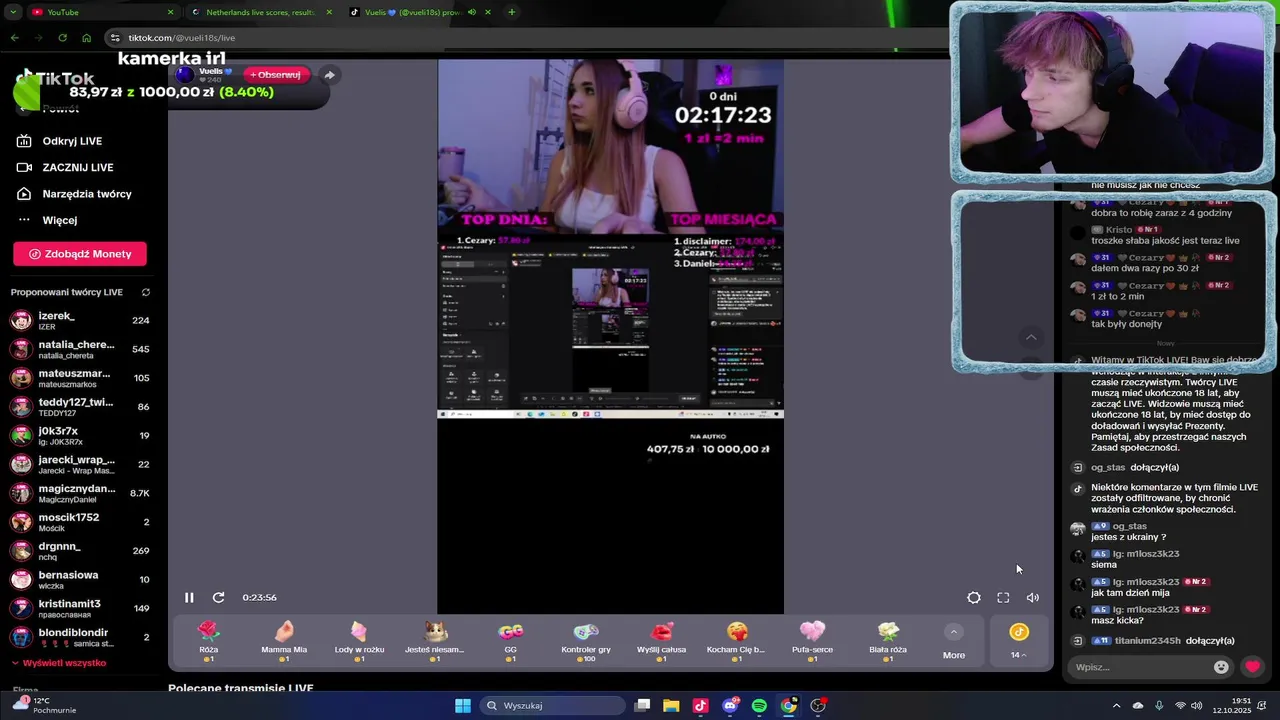Open TikTok app from taskbar

pyautogui.click(x=700, y=706)
